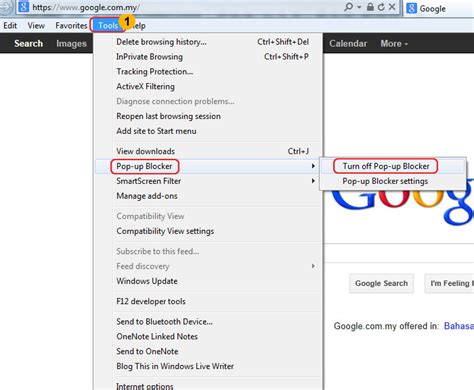Image resolution: width=474 pixels, height=390 pixels.
Task: Click the refresh icon in address bar
Action: click(381, 7)
